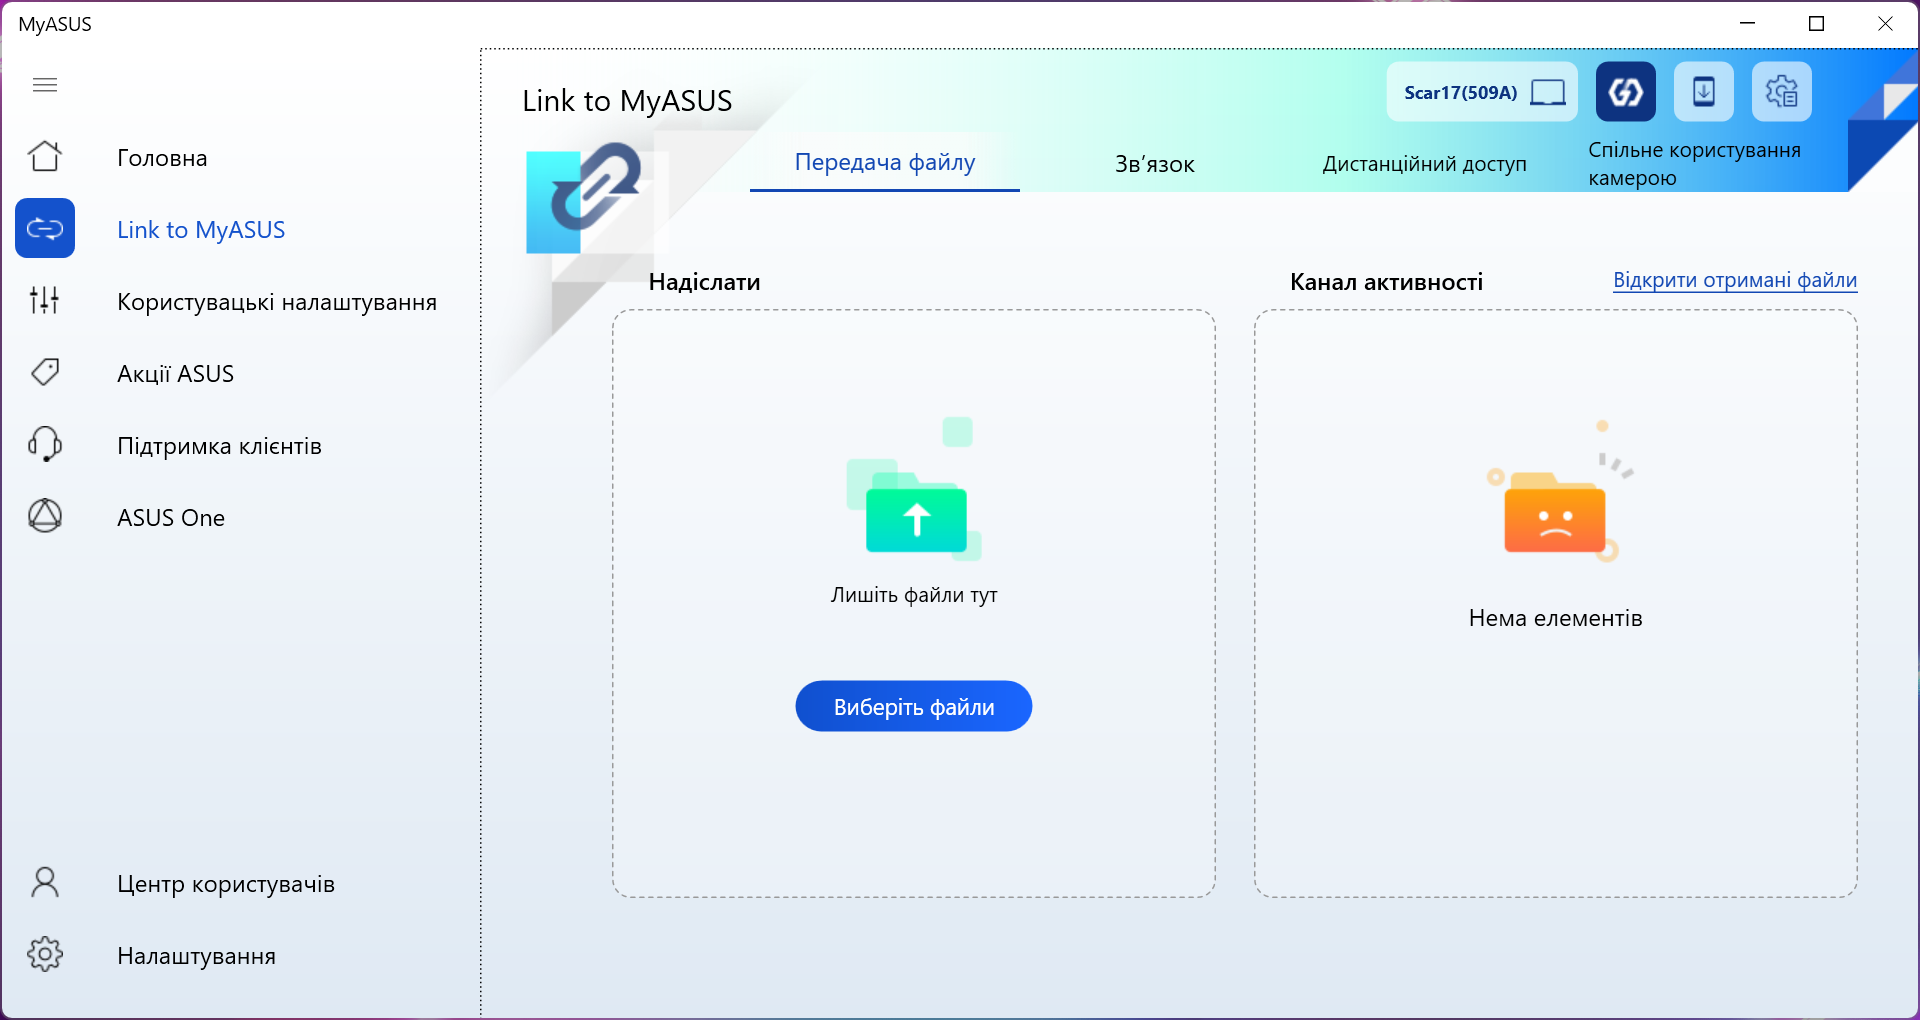This screenshot has height=1020, width=1920.
Task: Click the Лишіть файли тут drop text
Action: point(914,595)
